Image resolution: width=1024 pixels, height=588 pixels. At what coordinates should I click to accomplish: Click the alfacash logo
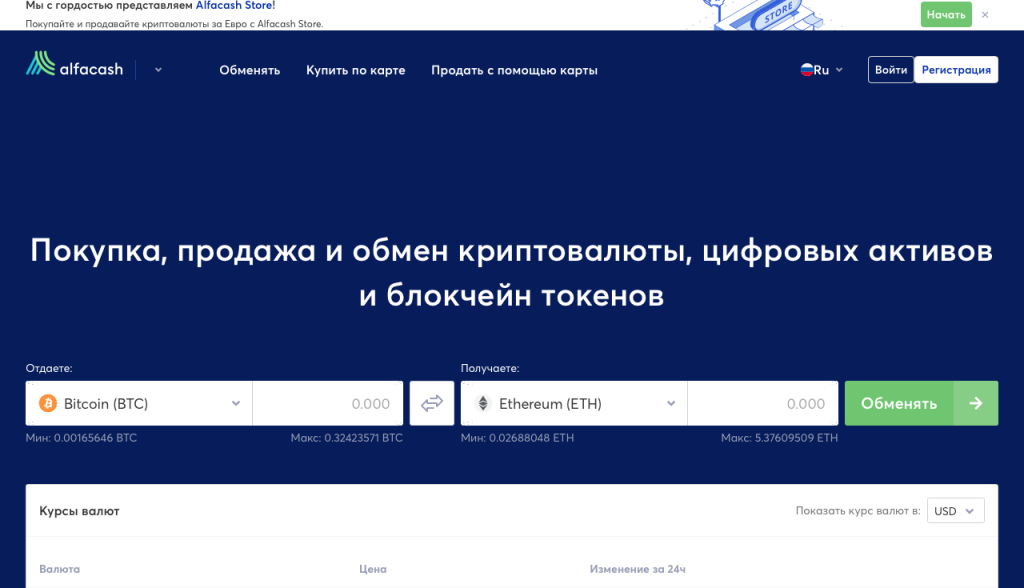tap(74, 64)
